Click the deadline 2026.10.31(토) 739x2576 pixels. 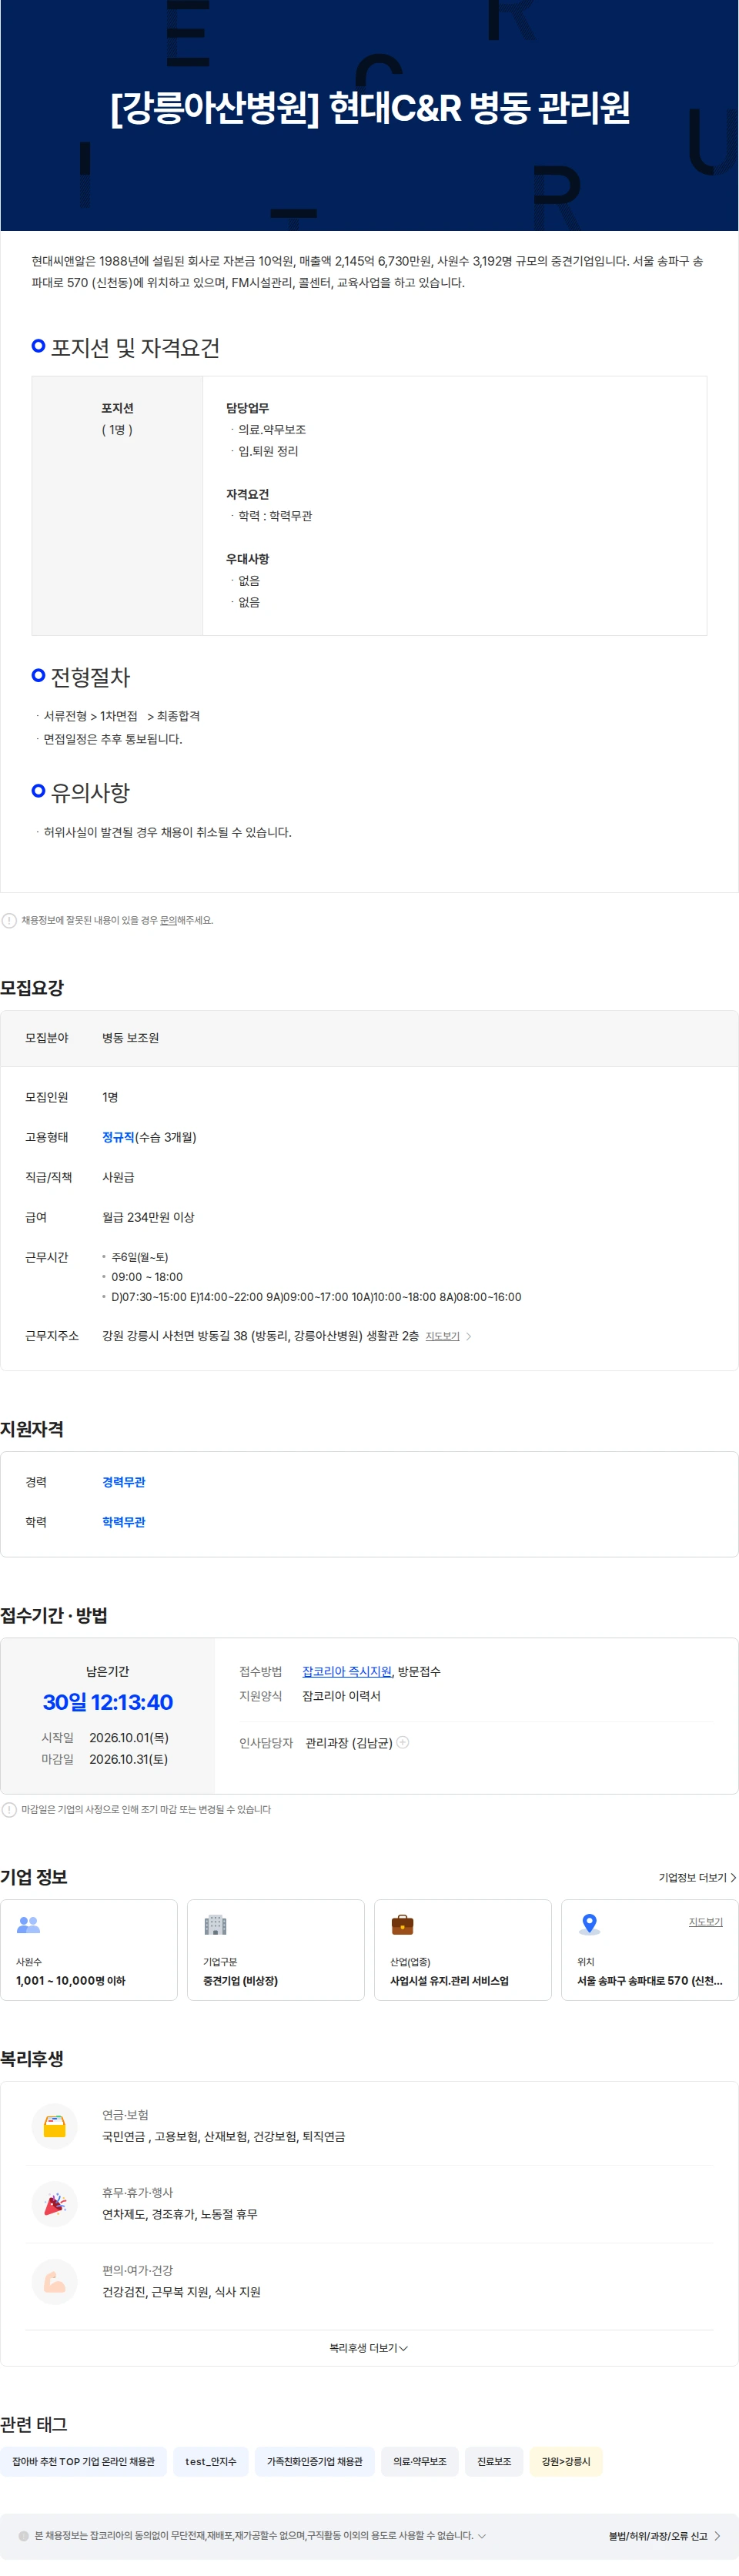tap(128, 1759)
